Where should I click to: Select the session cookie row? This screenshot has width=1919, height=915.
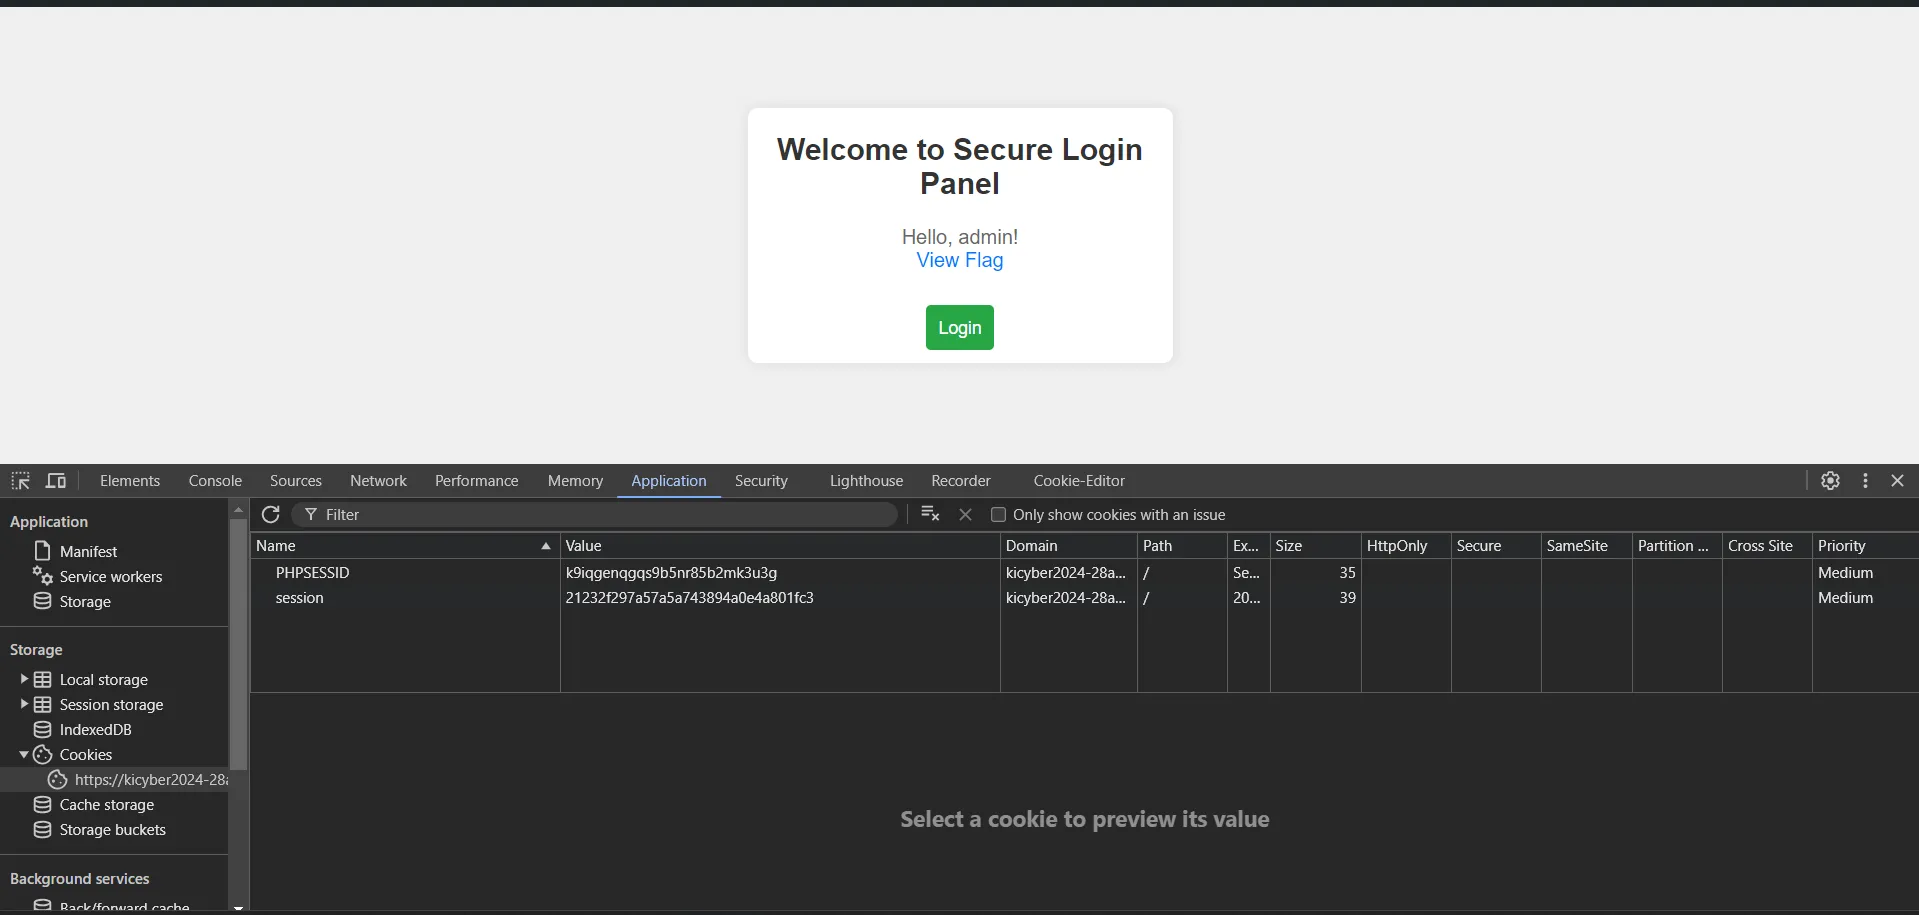pos(300,598)
